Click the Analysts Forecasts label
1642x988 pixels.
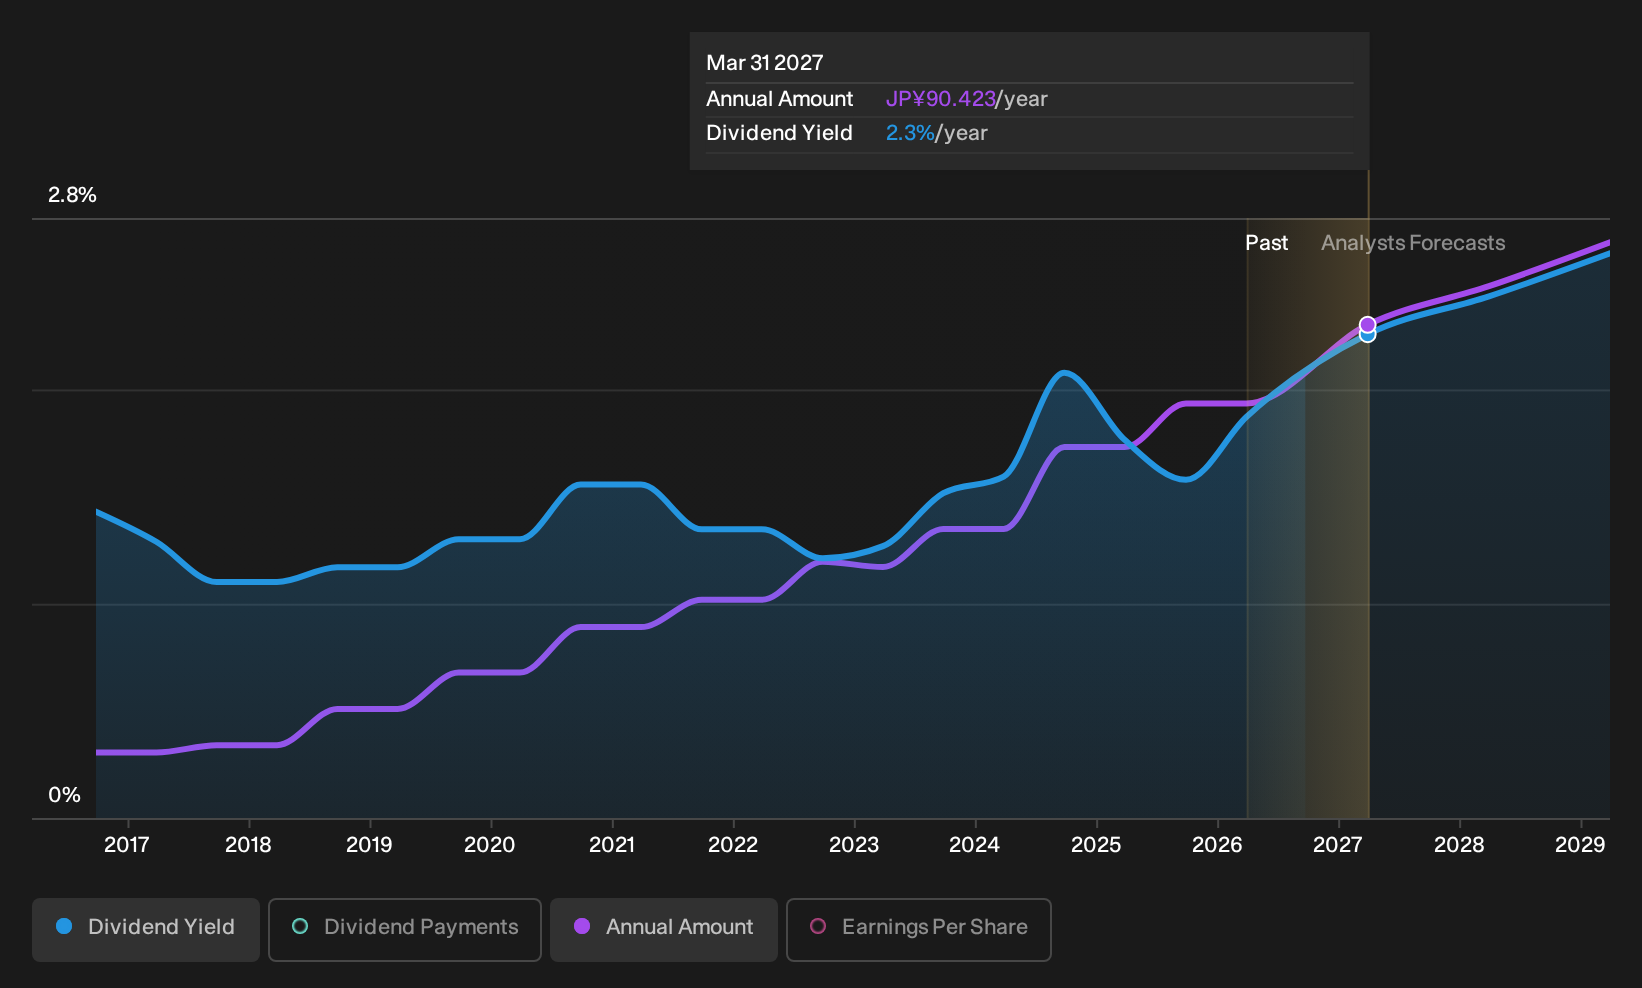point(1413,243)
